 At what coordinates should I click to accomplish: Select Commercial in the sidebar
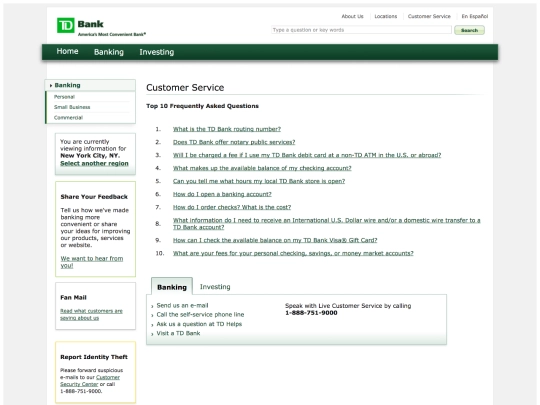[x=68, y=117]
